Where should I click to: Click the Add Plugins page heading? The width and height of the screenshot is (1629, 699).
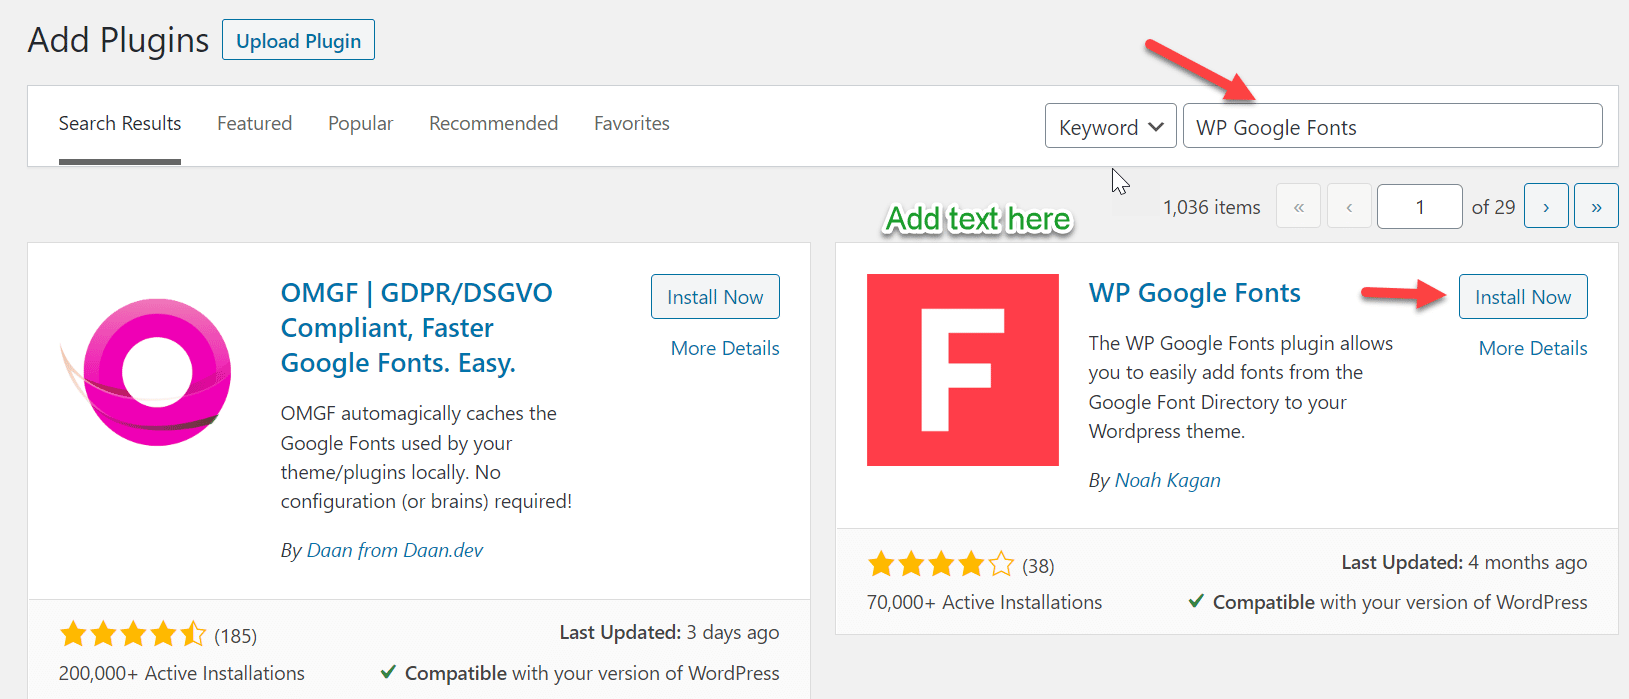click(x=118, y=40)
